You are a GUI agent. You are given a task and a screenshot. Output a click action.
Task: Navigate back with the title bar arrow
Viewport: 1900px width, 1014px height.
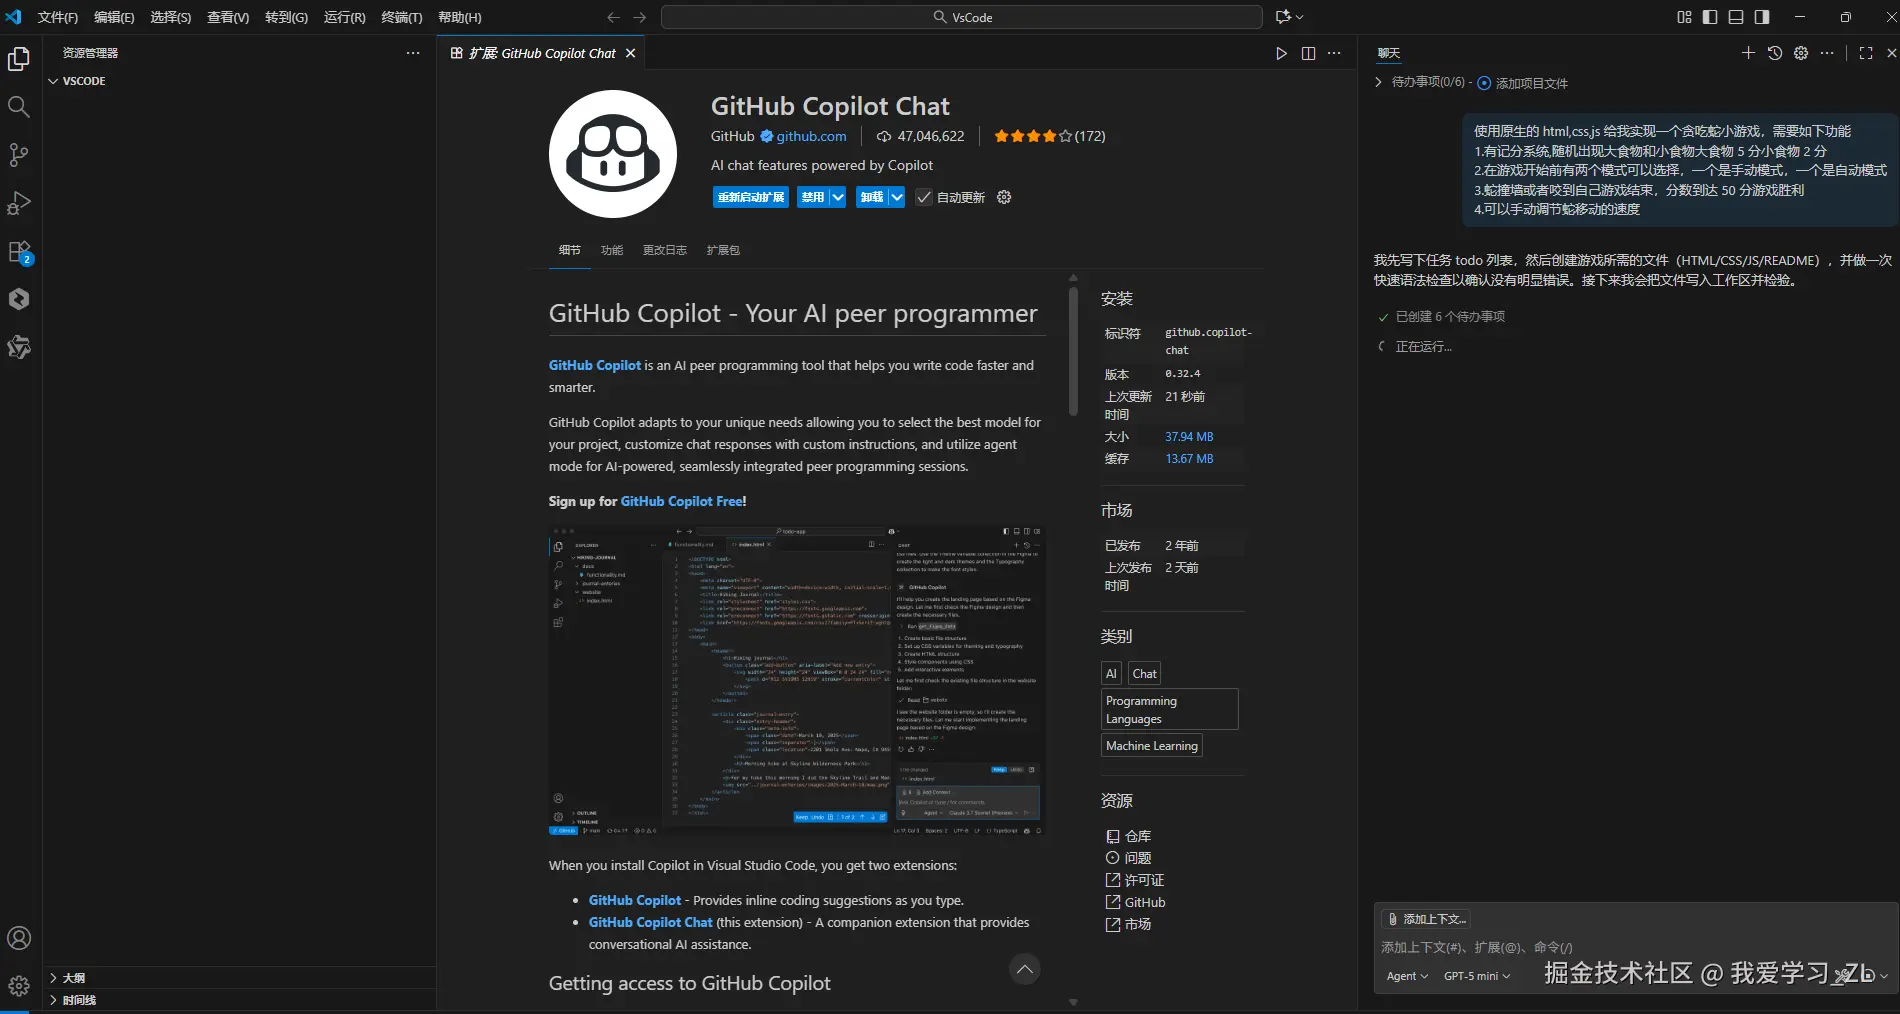(613, 17)
